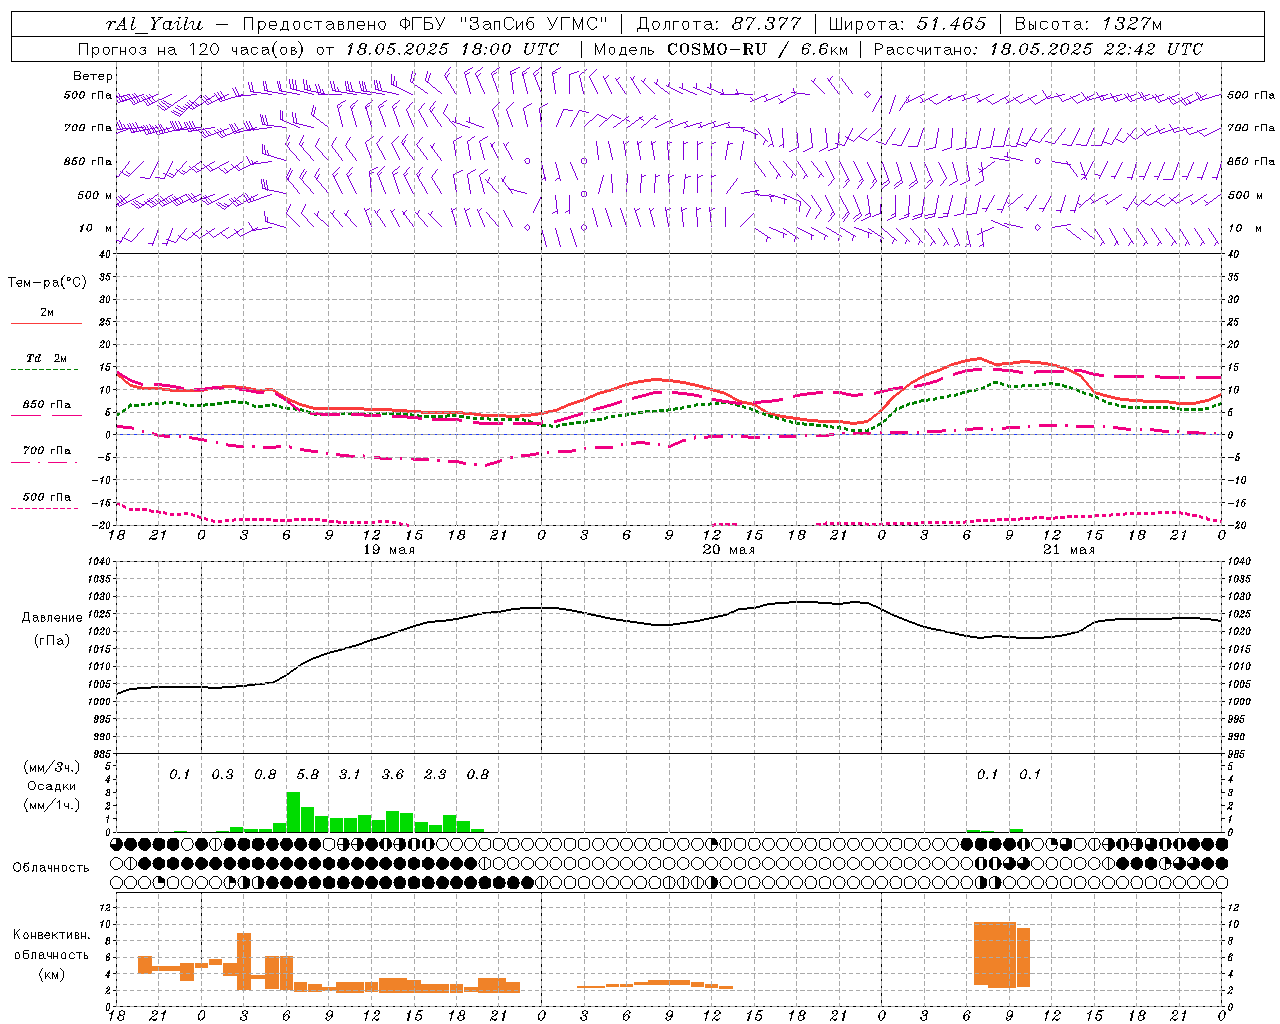Select the Прогноз на 120 часа(ов) text
The image size is (1280, 1024).
(x=193, y=49)
